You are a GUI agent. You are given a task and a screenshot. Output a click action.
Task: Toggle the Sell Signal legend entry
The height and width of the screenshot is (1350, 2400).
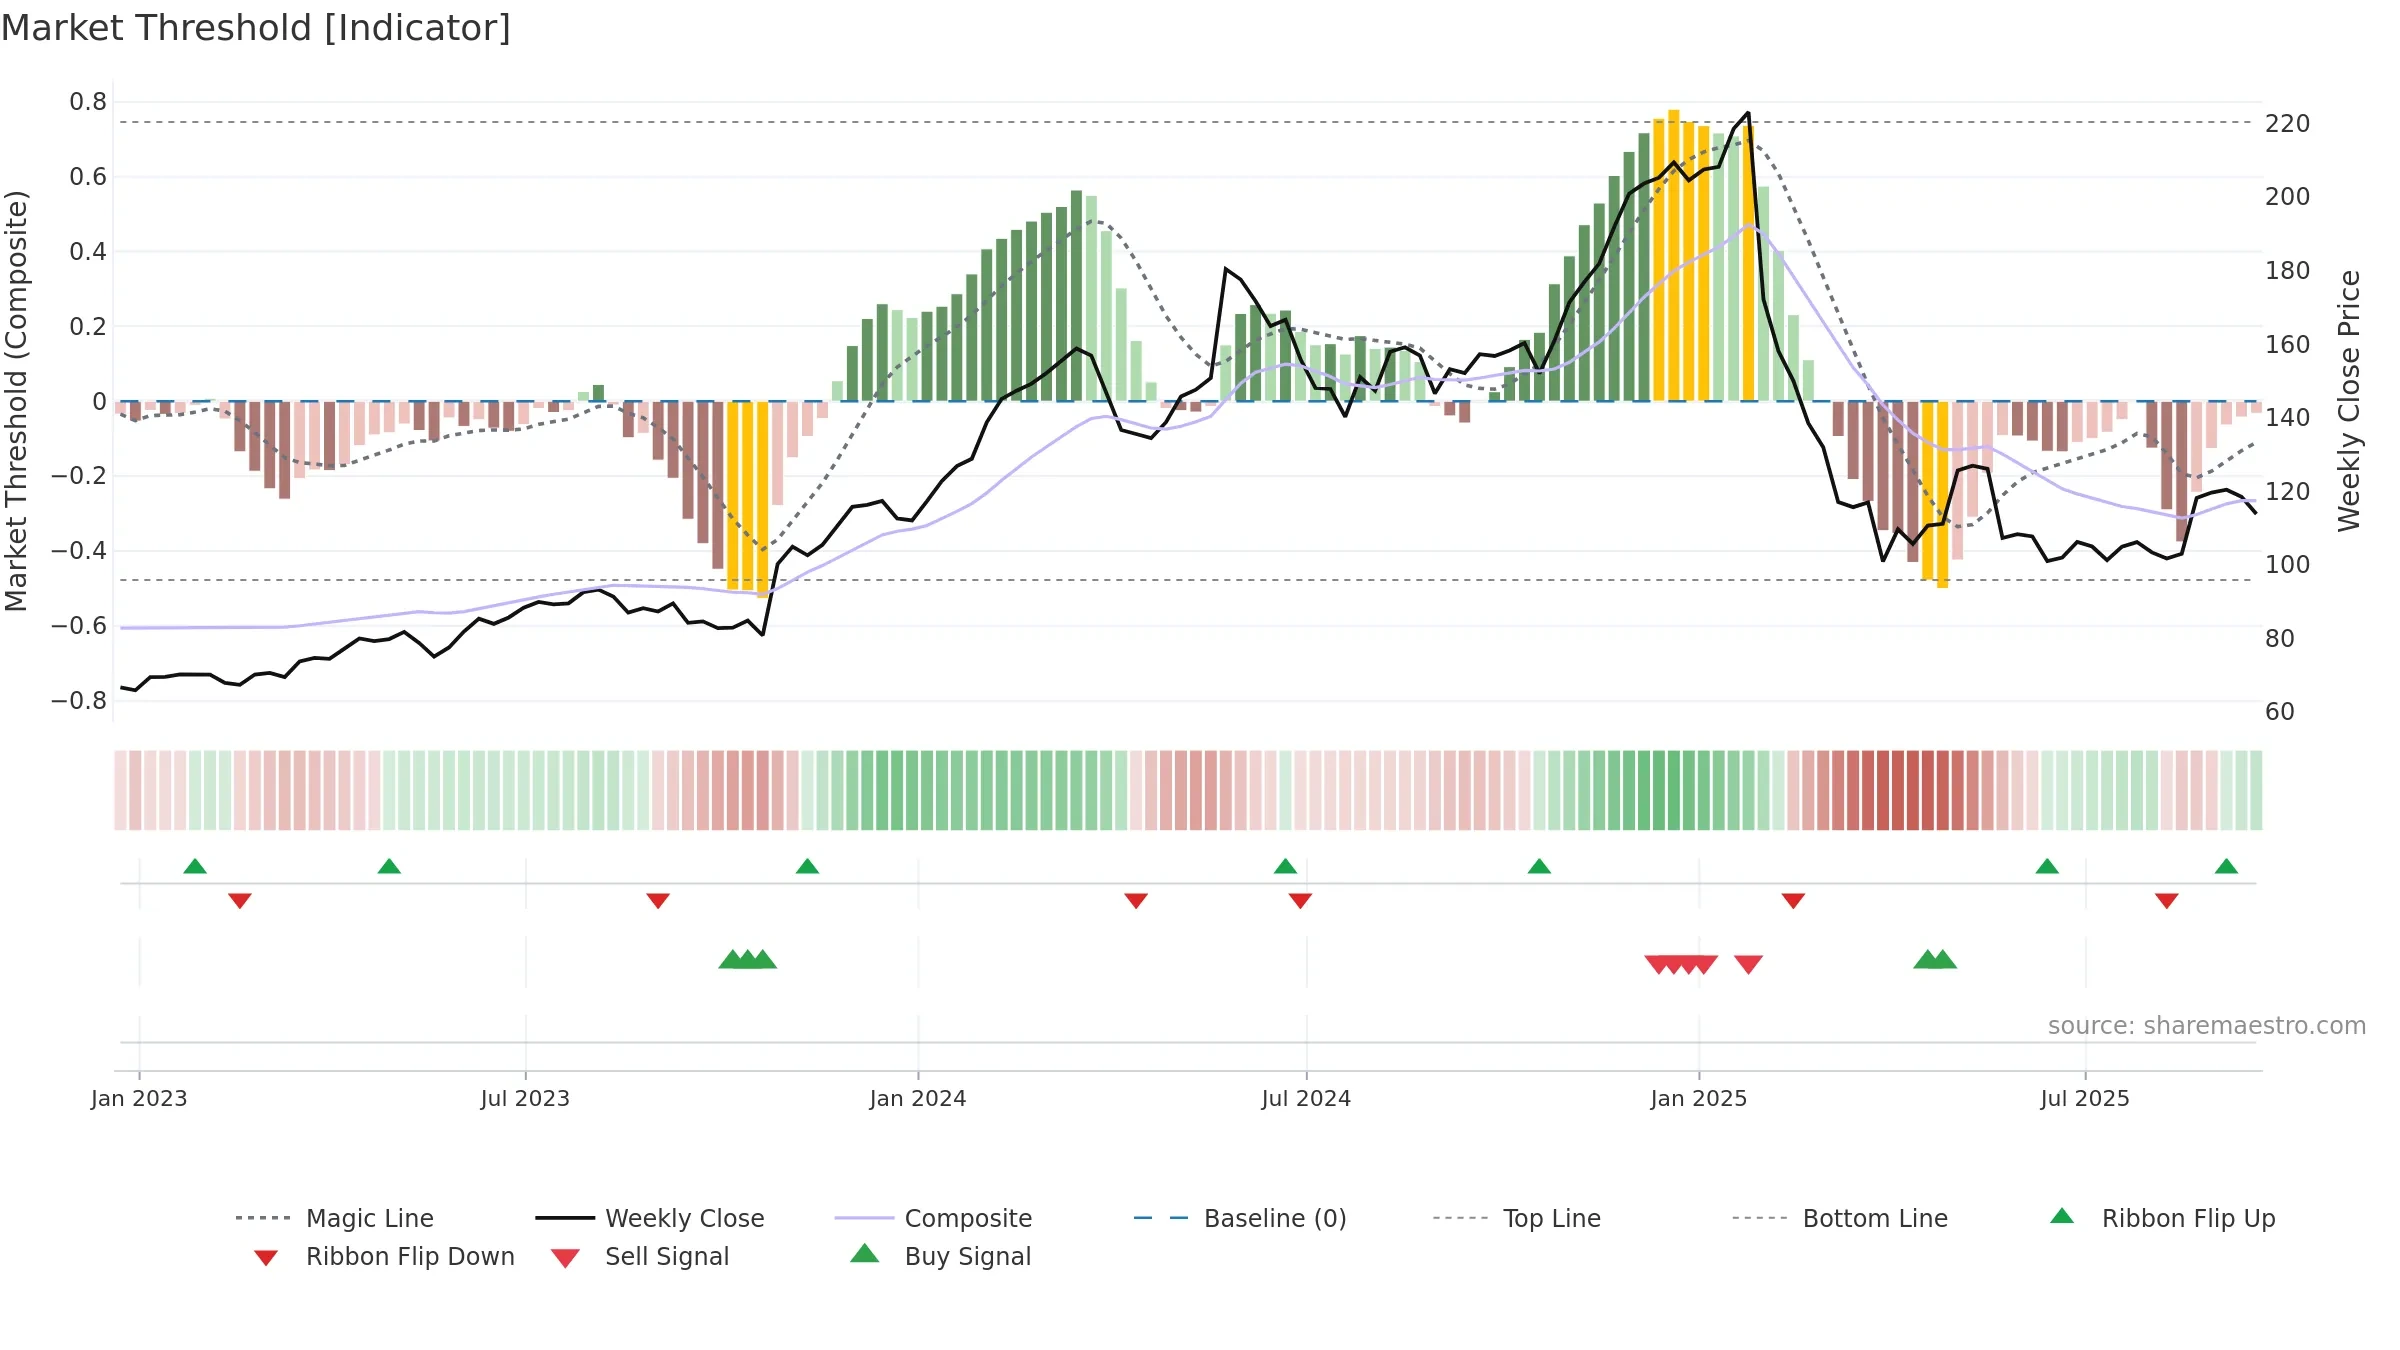pyautogui.click(x=640, y=1256)
